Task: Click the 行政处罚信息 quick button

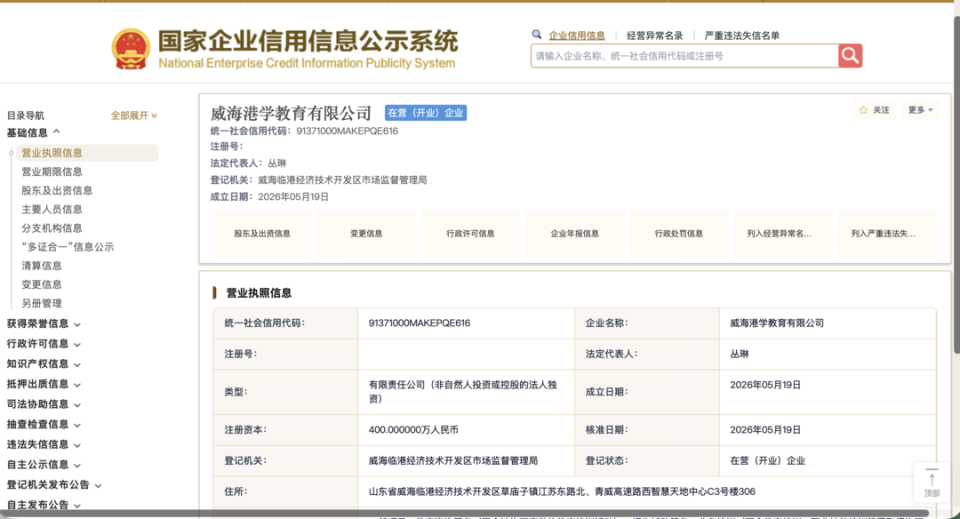Action: [678, 233]
